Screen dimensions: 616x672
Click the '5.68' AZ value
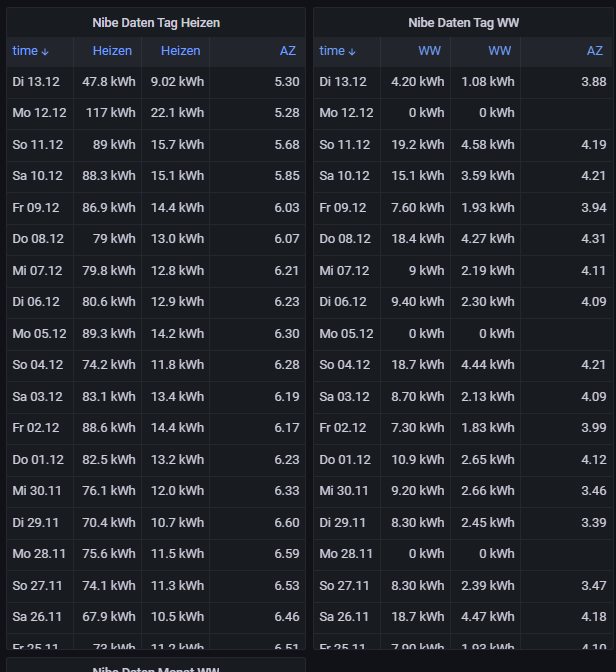tap(287, 144)
